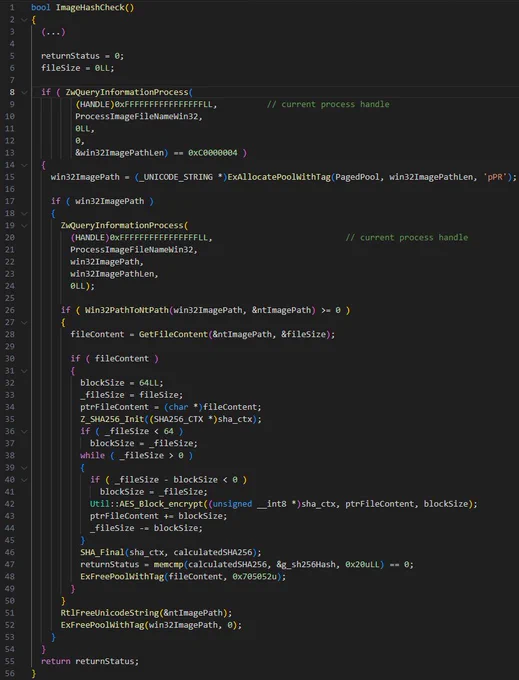The width and height of the screenshot is (519, 680).
Task: Fold the _fileSize < 64 check at line 36
Action: tap(24, 431)
